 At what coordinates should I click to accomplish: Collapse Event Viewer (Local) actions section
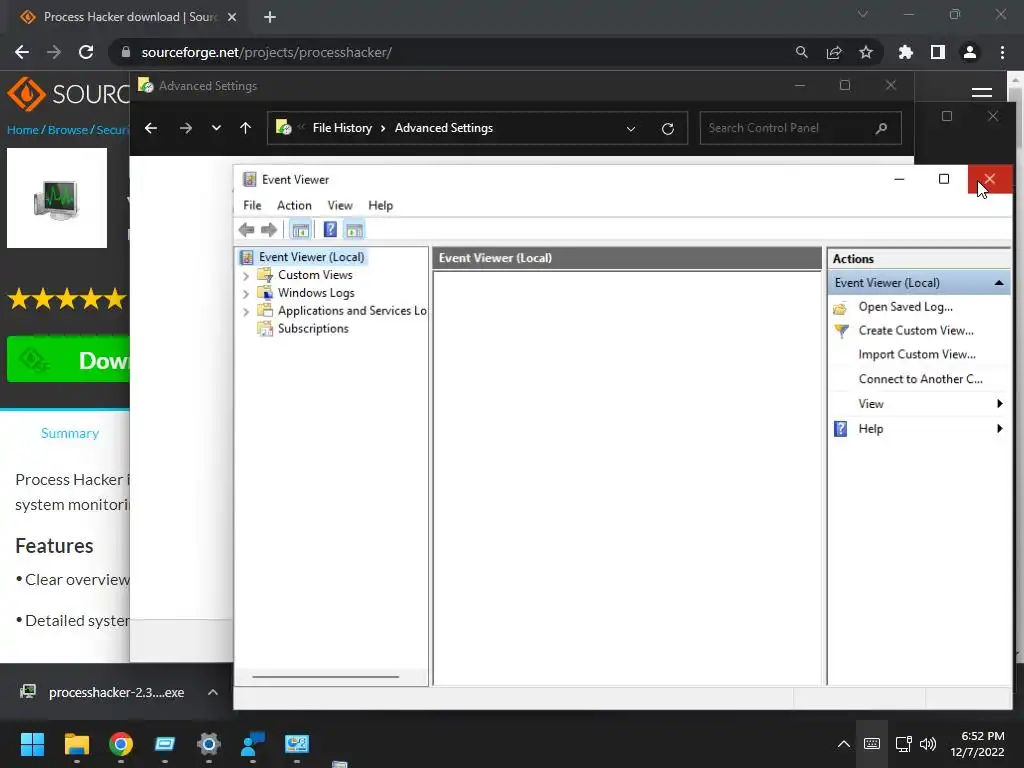tap(999, 283)
